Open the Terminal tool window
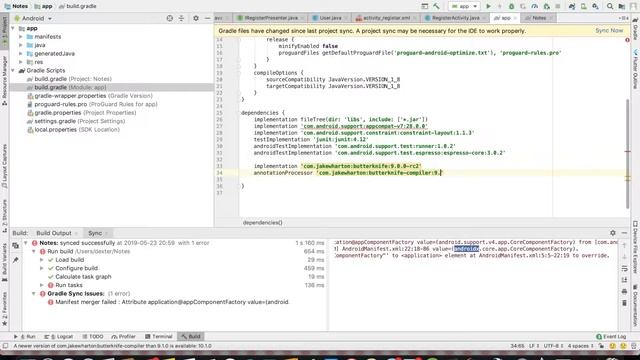This screenshot has height=360, width=640. tap(159, 336)
